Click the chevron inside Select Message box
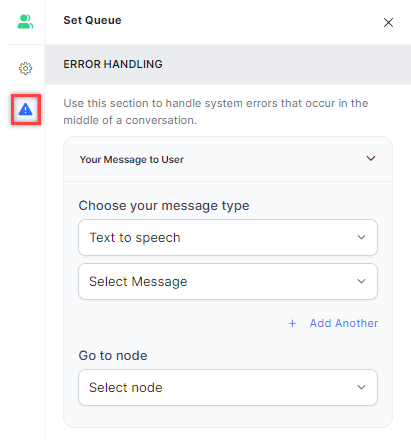This screenshot has height=440, width=411. [361, 281]
